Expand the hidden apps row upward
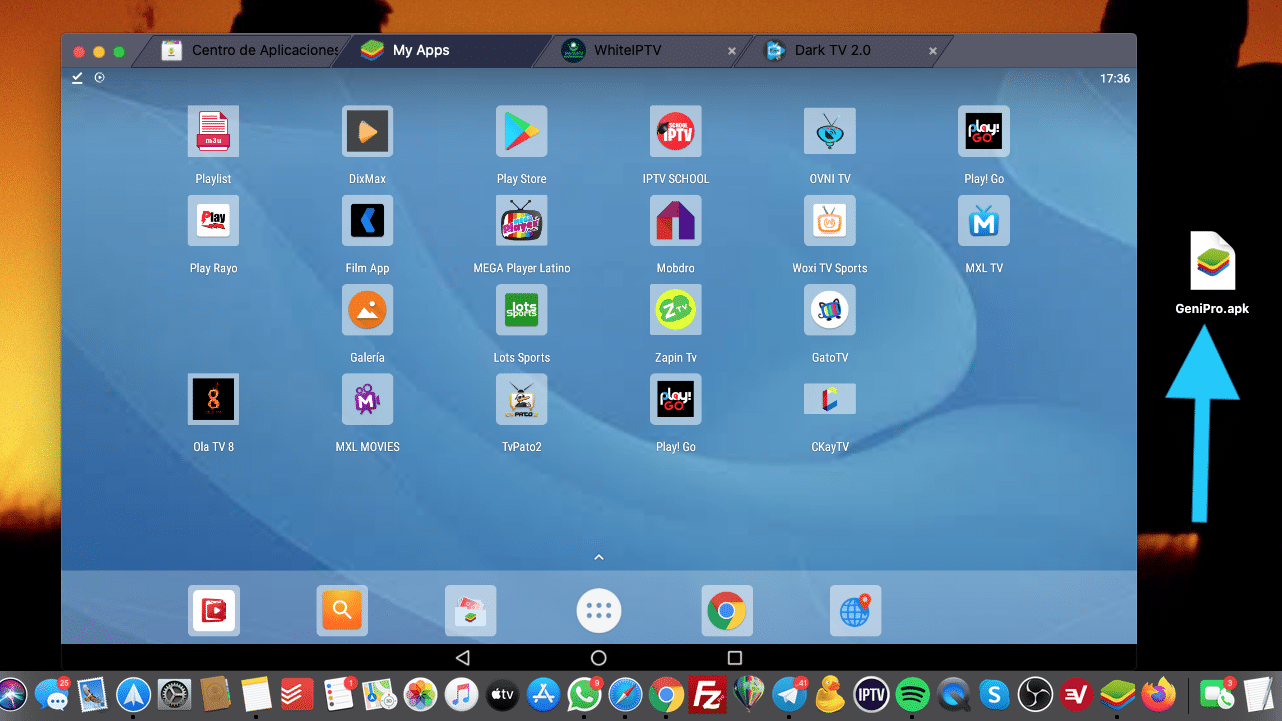Viewport: 1282px width, 721px height. click(x=598, y=557)
